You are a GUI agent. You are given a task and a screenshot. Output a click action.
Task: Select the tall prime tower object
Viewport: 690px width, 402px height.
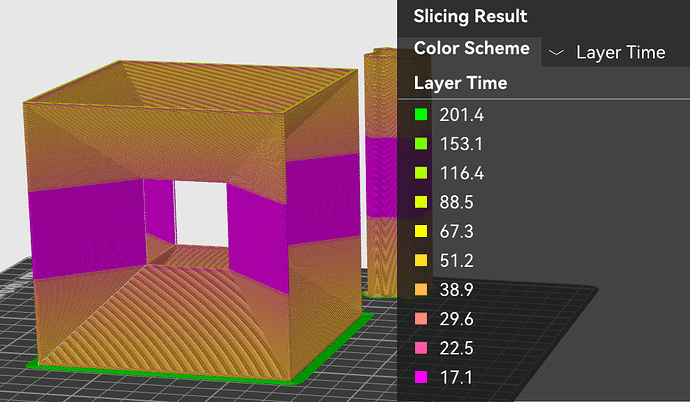pyautogui.click(x=381, y=172)
